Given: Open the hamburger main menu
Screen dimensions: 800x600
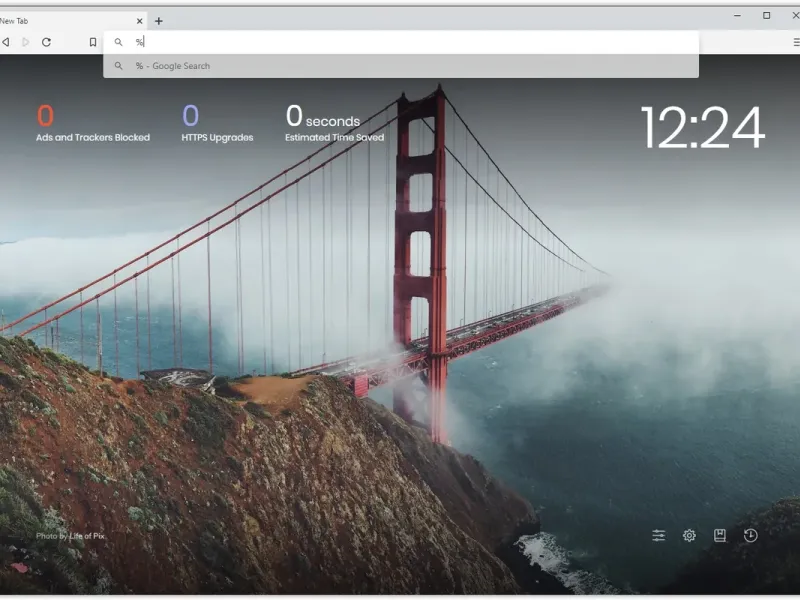Looking at the screenshot, I should pyautogui.click(x=796, y=42).
